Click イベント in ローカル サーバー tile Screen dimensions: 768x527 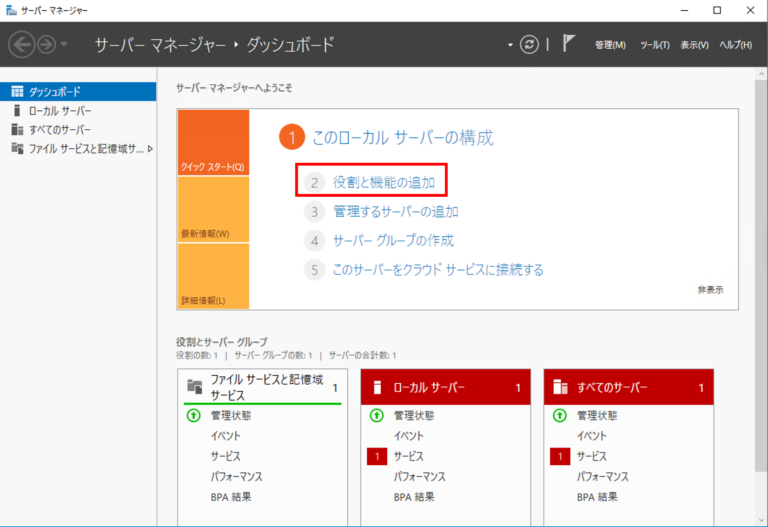[x=408, y=436]
